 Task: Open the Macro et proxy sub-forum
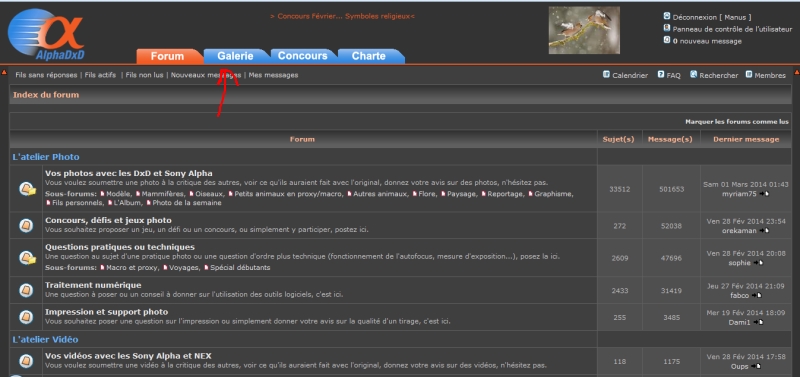point(132,267)
